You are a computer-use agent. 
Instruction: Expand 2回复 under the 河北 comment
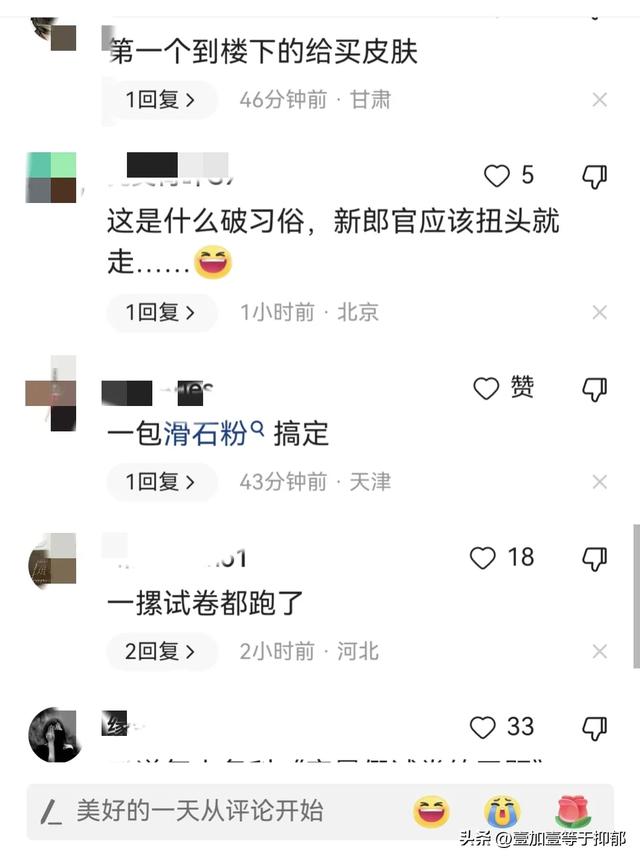tap(161, 651)
